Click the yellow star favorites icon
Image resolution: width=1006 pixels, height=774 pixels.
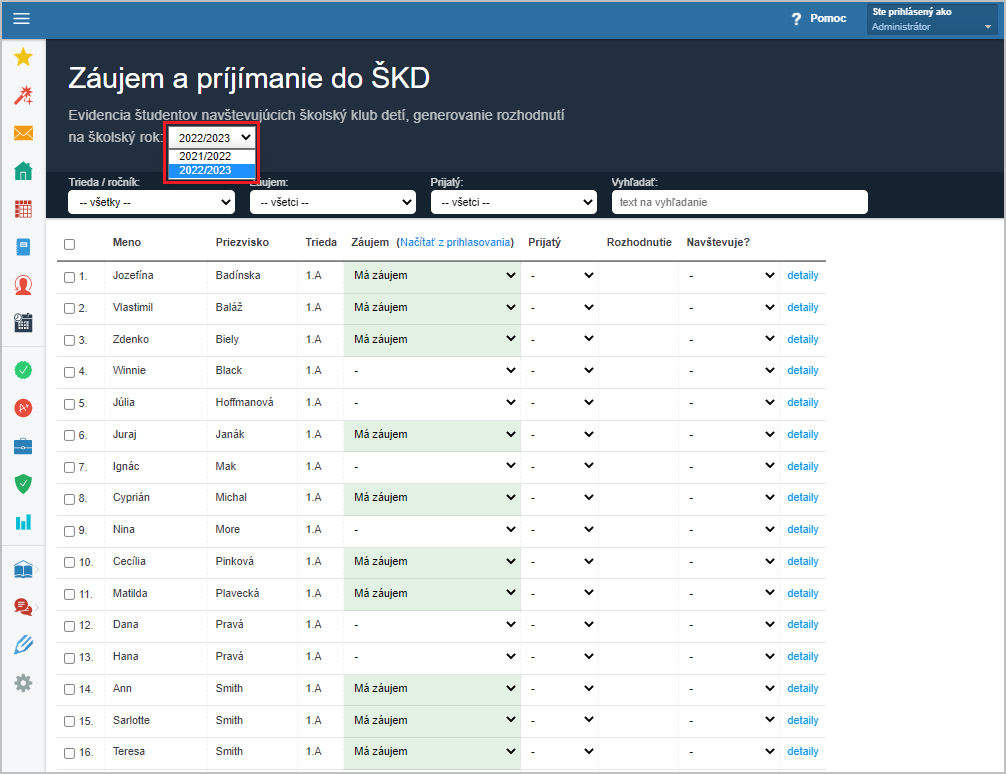pos(23,57)
